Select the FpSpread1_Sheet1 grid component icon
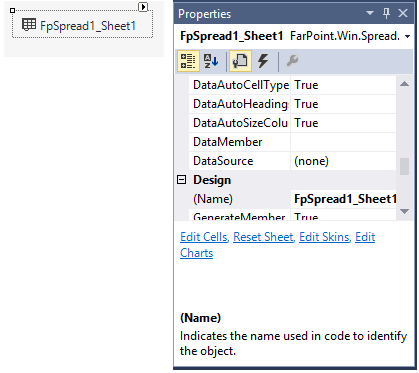 29,25
